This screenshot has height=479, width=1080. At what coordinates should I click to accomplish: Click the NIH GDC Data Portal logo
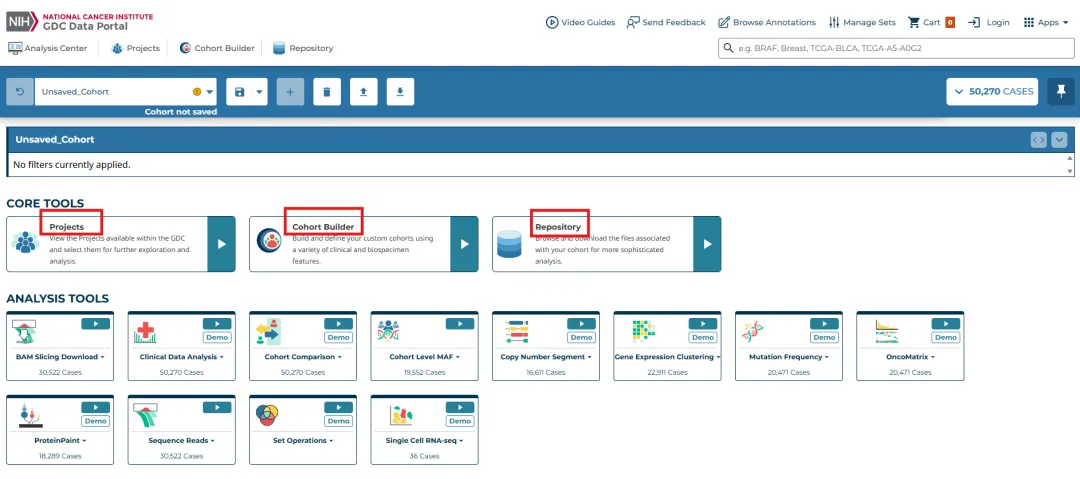(80, 21)
